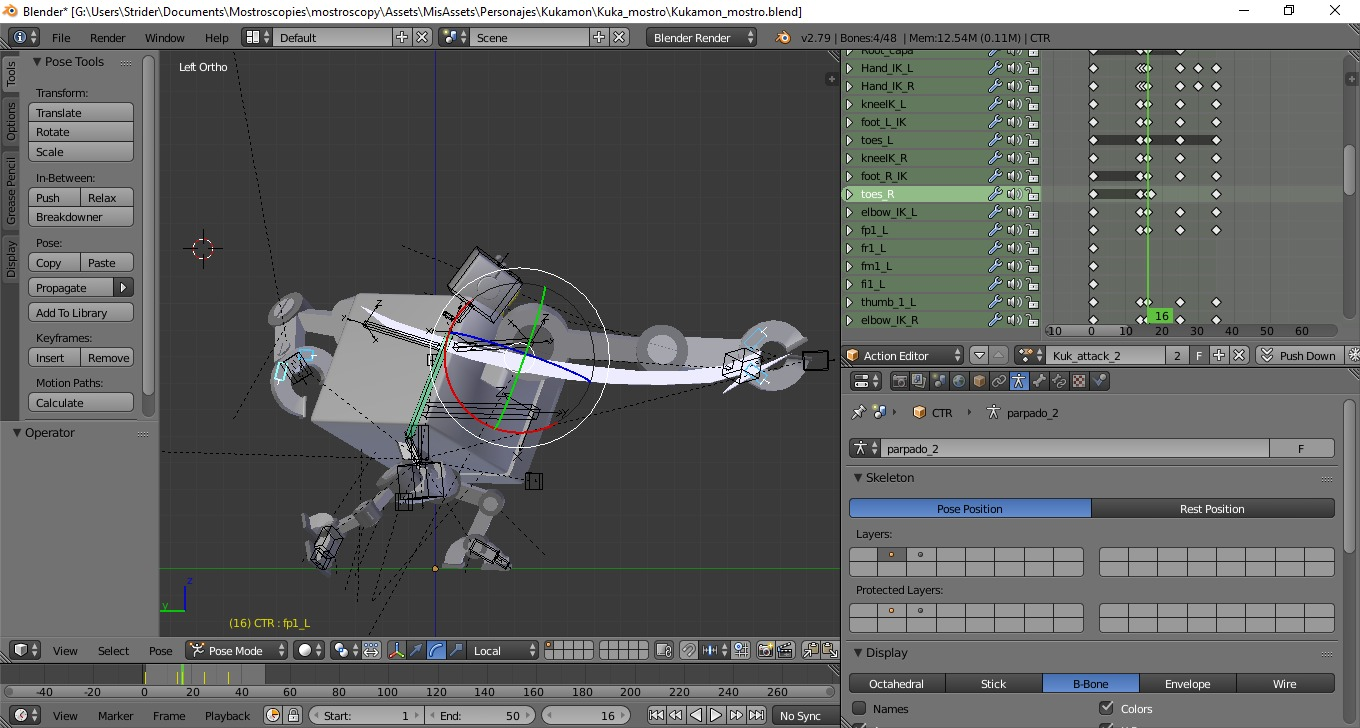Open the World properties globe icon

click(959, 381)
